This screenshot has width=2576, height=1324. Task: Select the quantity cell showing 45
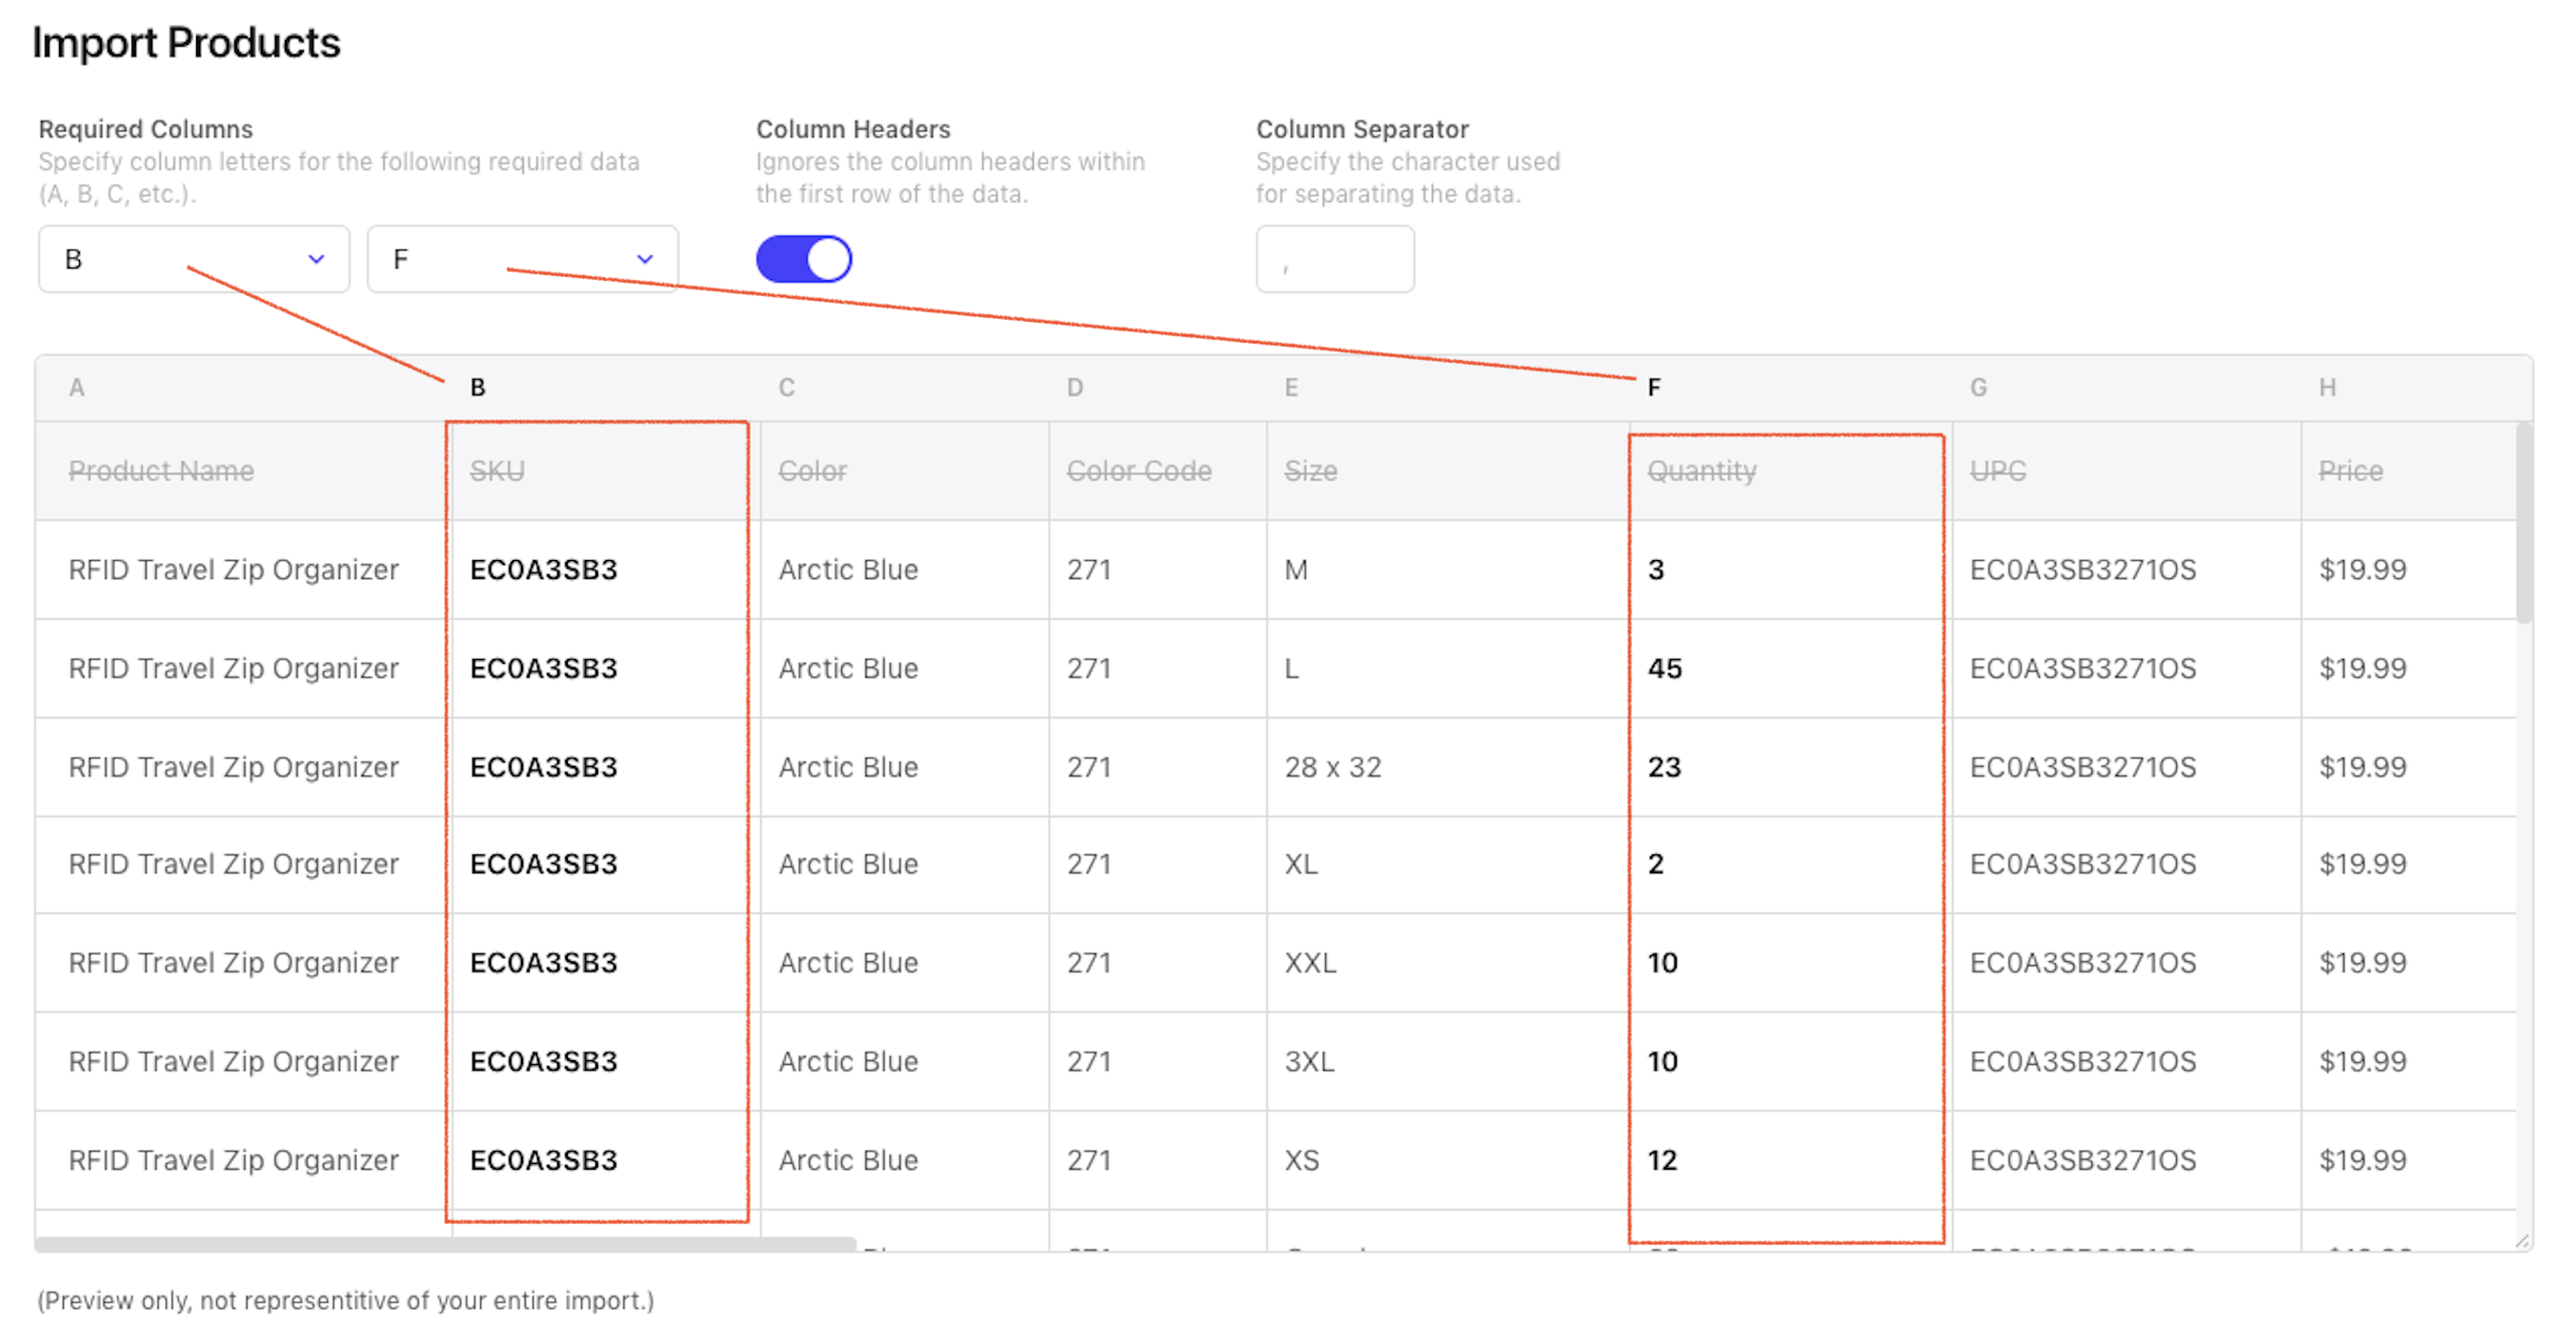click(x=1665, y=668)
